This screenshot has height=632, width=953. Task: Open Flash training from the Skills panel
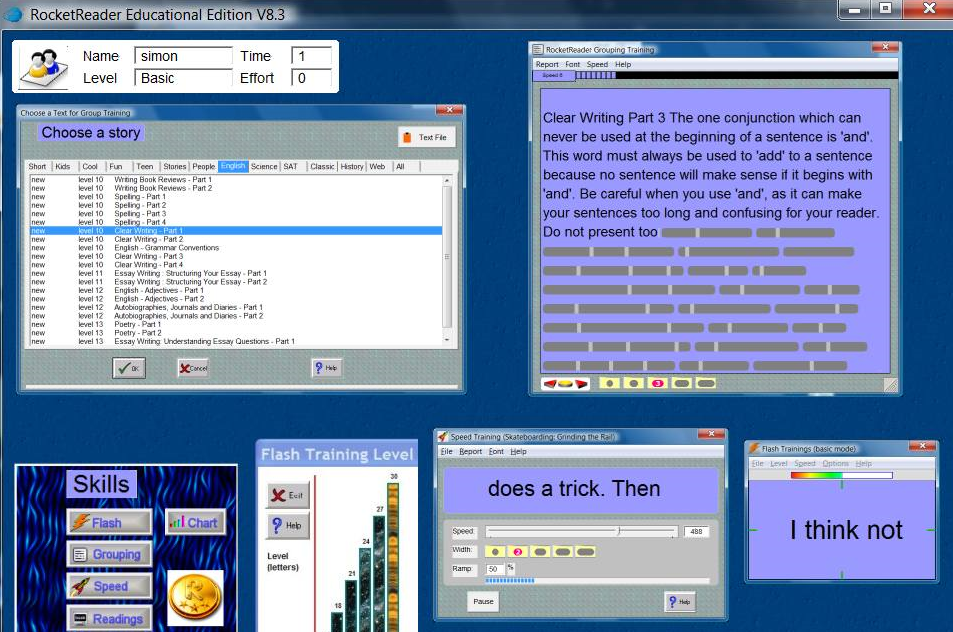[x=109, y=523]
